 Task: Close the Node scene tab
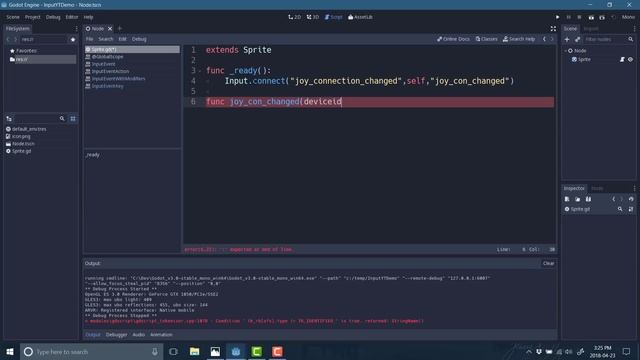tap(110, 29)
